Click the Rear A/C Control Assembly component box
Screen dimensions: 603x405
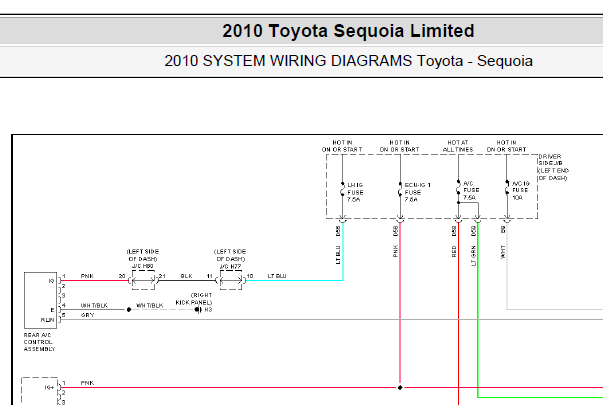tap(40, 300)
